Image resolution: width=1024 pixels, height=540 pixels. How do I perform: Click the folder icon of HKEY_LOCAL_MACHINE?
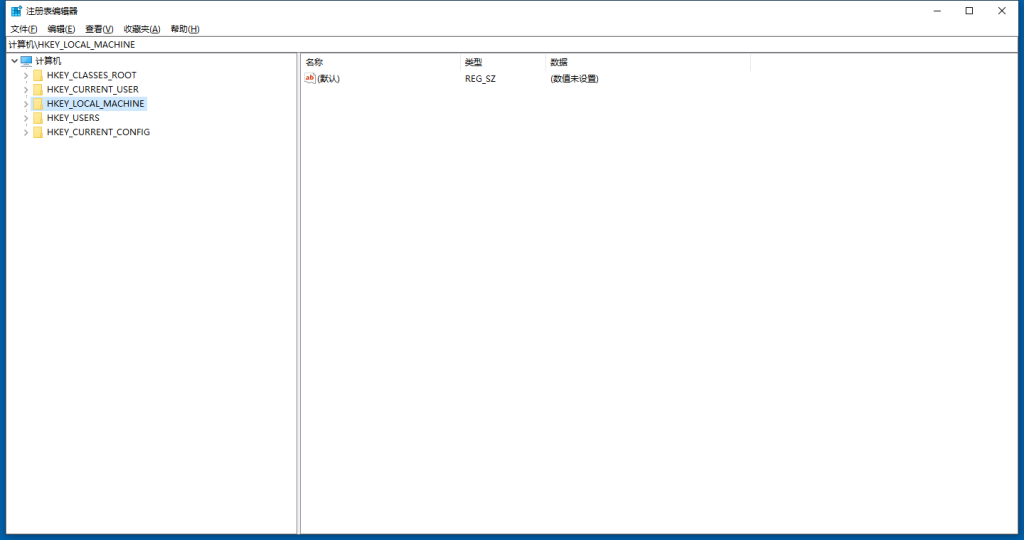coord(38,104)
